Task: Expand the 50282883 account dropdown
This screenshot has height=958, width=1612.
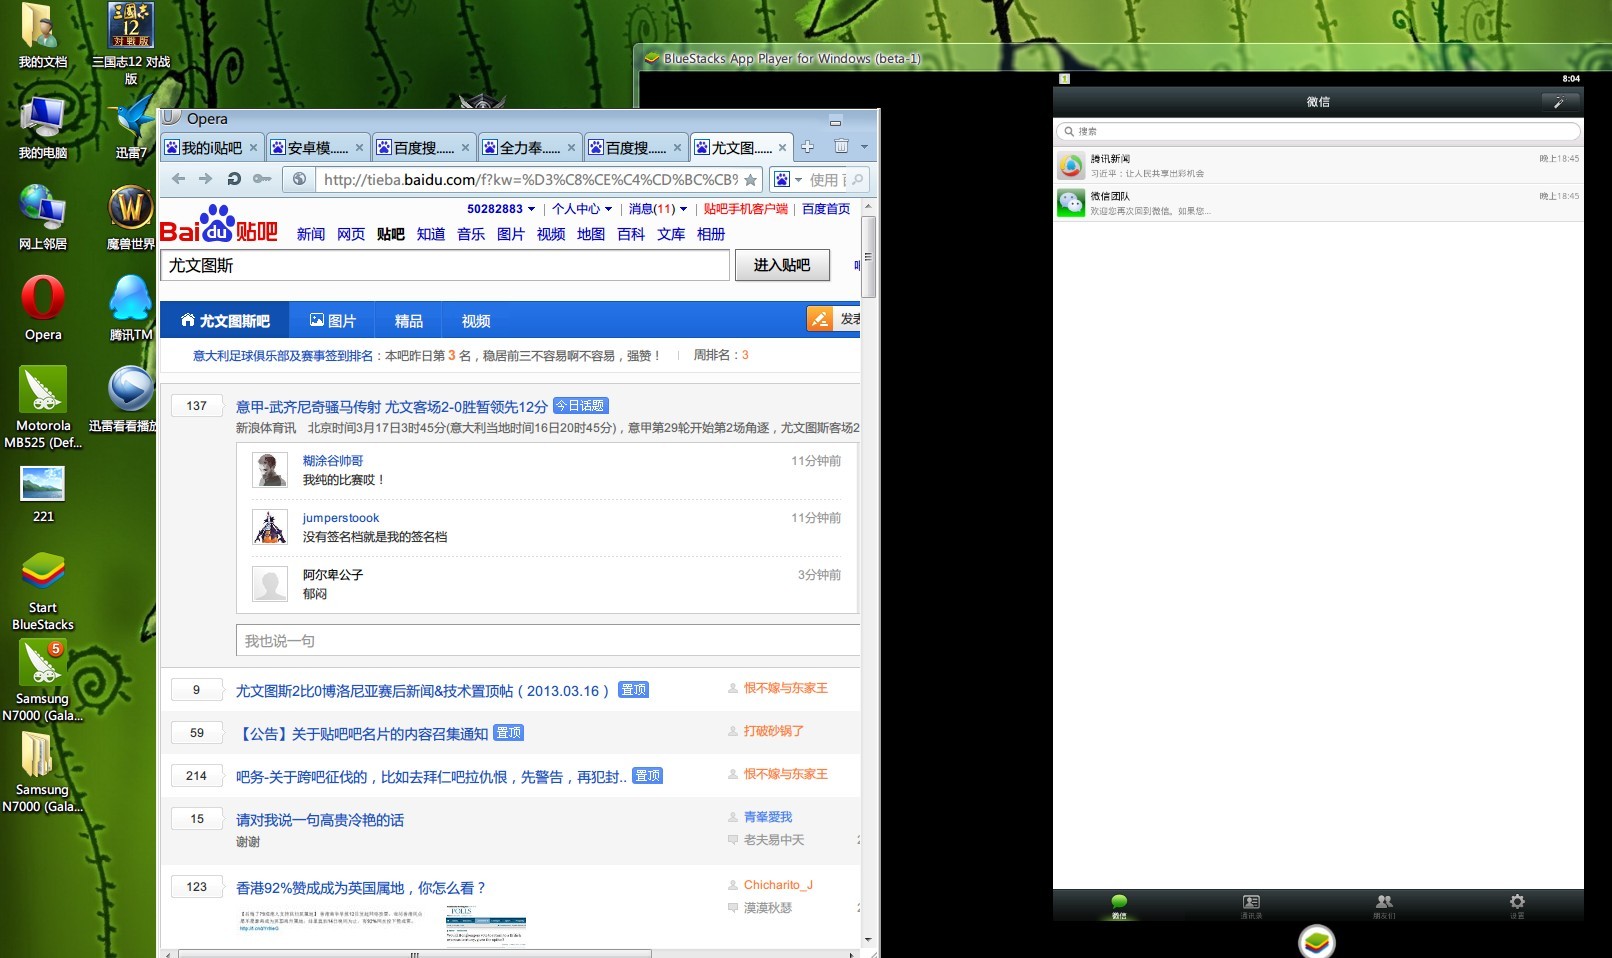Action: [531, 209]
